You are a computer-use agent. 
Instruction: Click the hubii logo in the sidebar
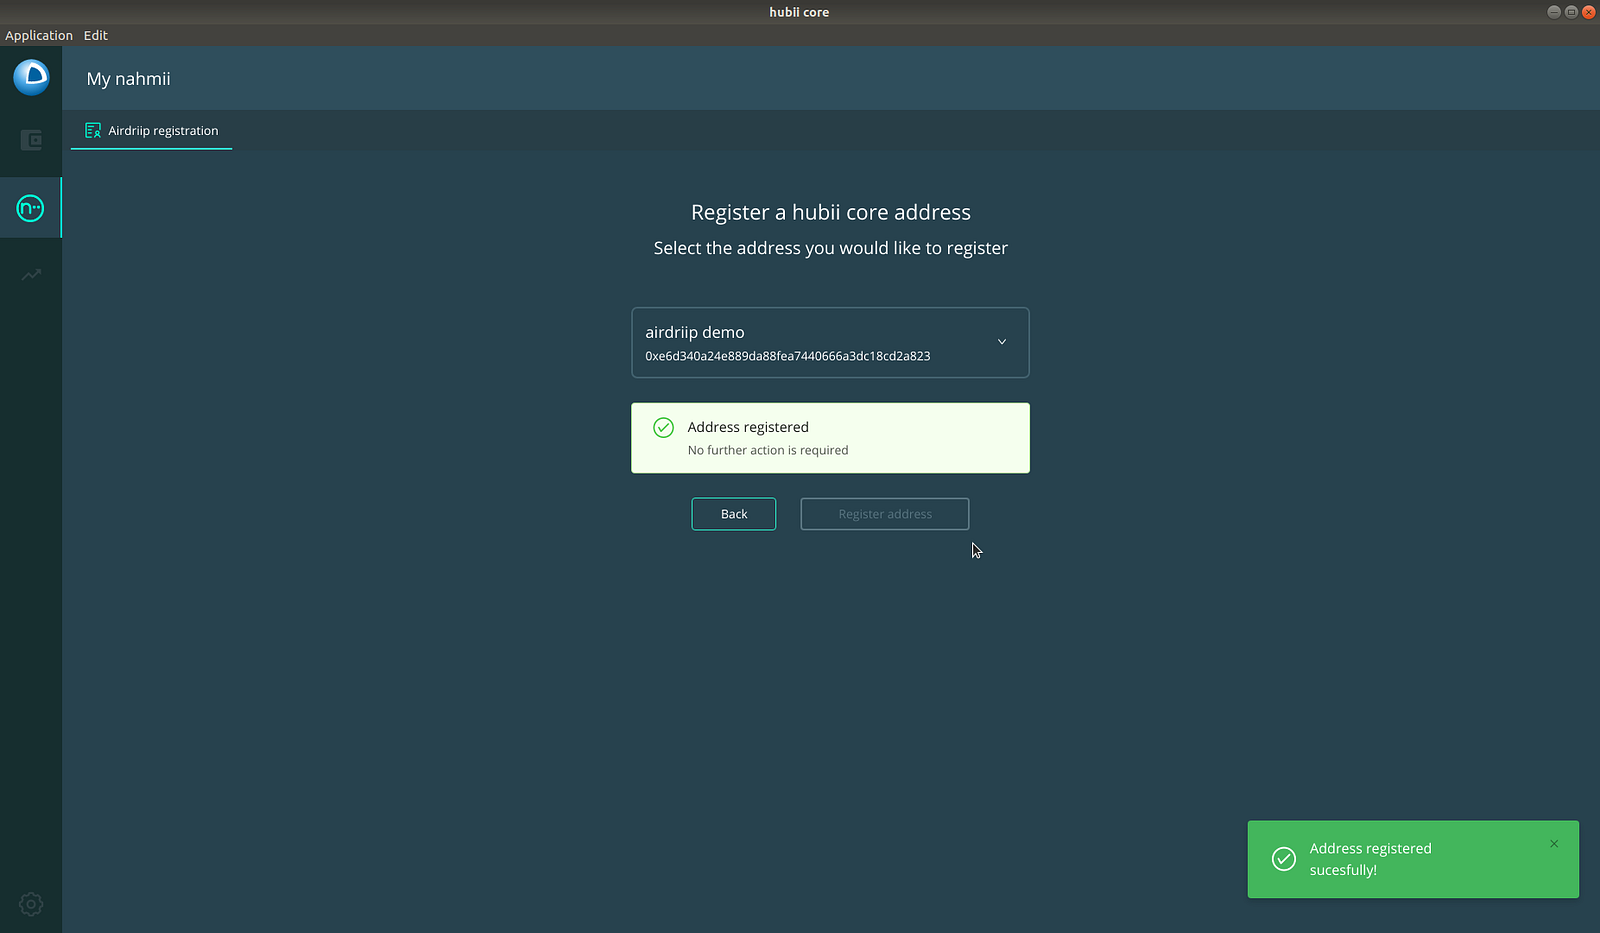[x=31, y=77]
